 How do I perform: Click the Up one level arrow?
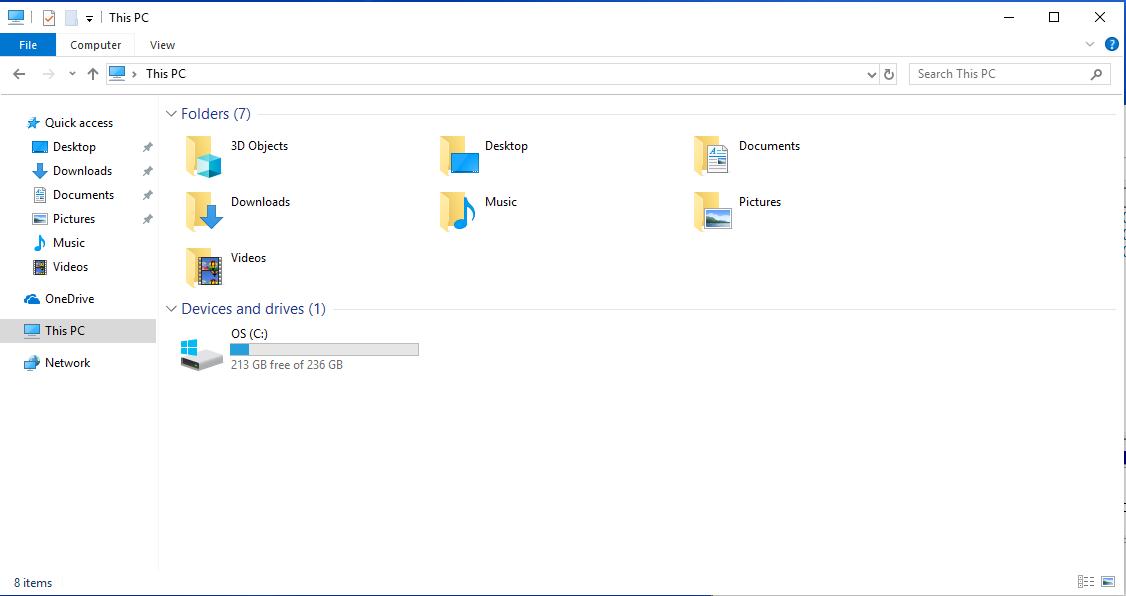tap(93, 74)
